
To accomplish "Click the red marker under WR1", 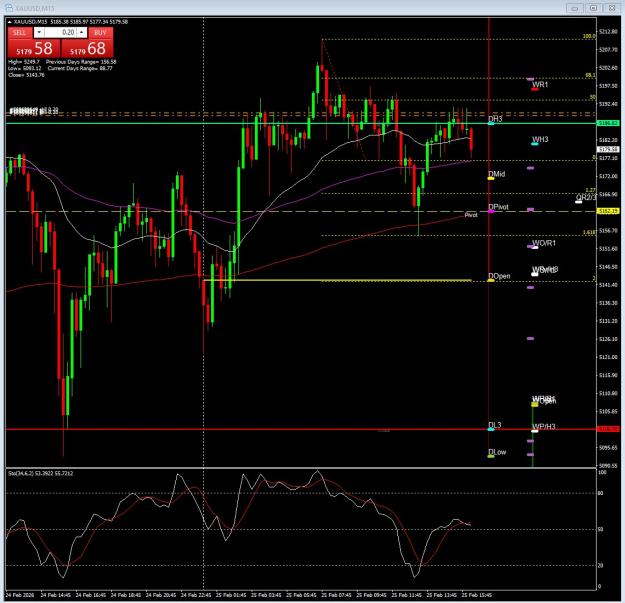I will click(x=535, y=89).
